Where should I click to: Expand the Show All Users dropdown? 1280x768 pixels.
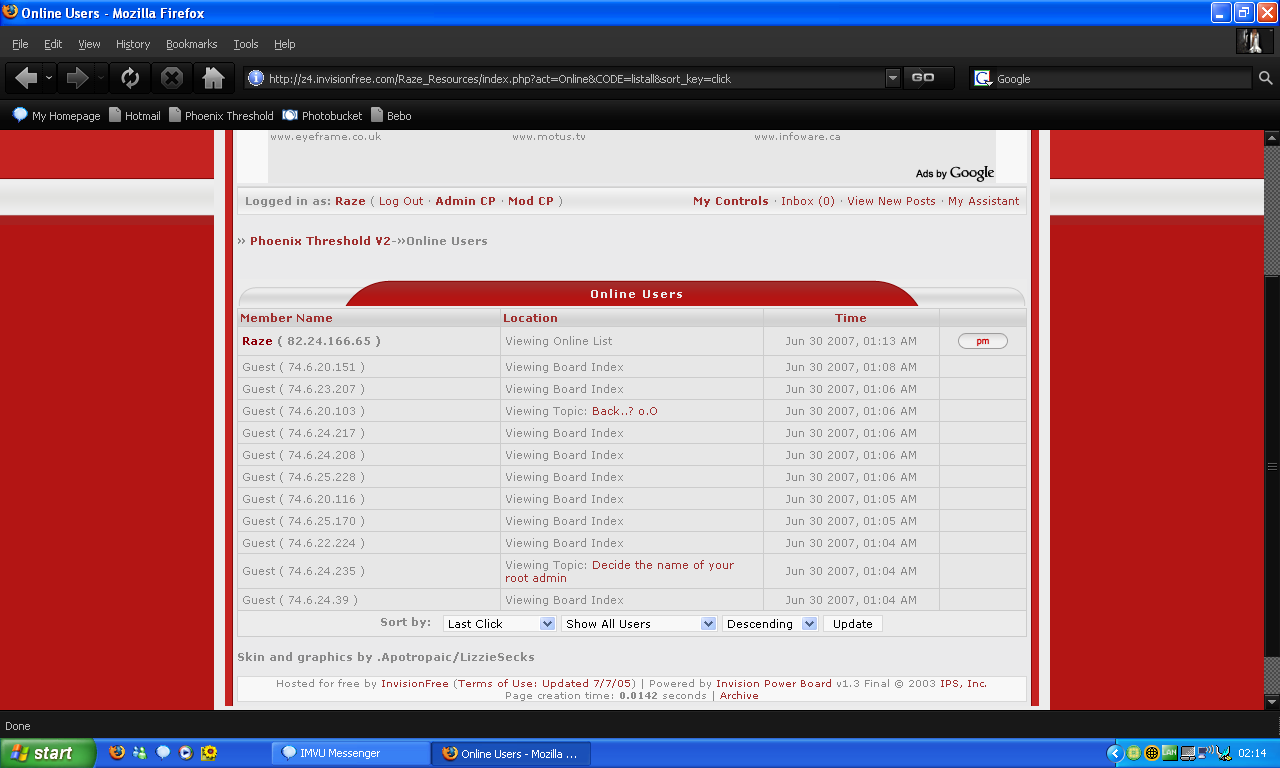[638, 624]
